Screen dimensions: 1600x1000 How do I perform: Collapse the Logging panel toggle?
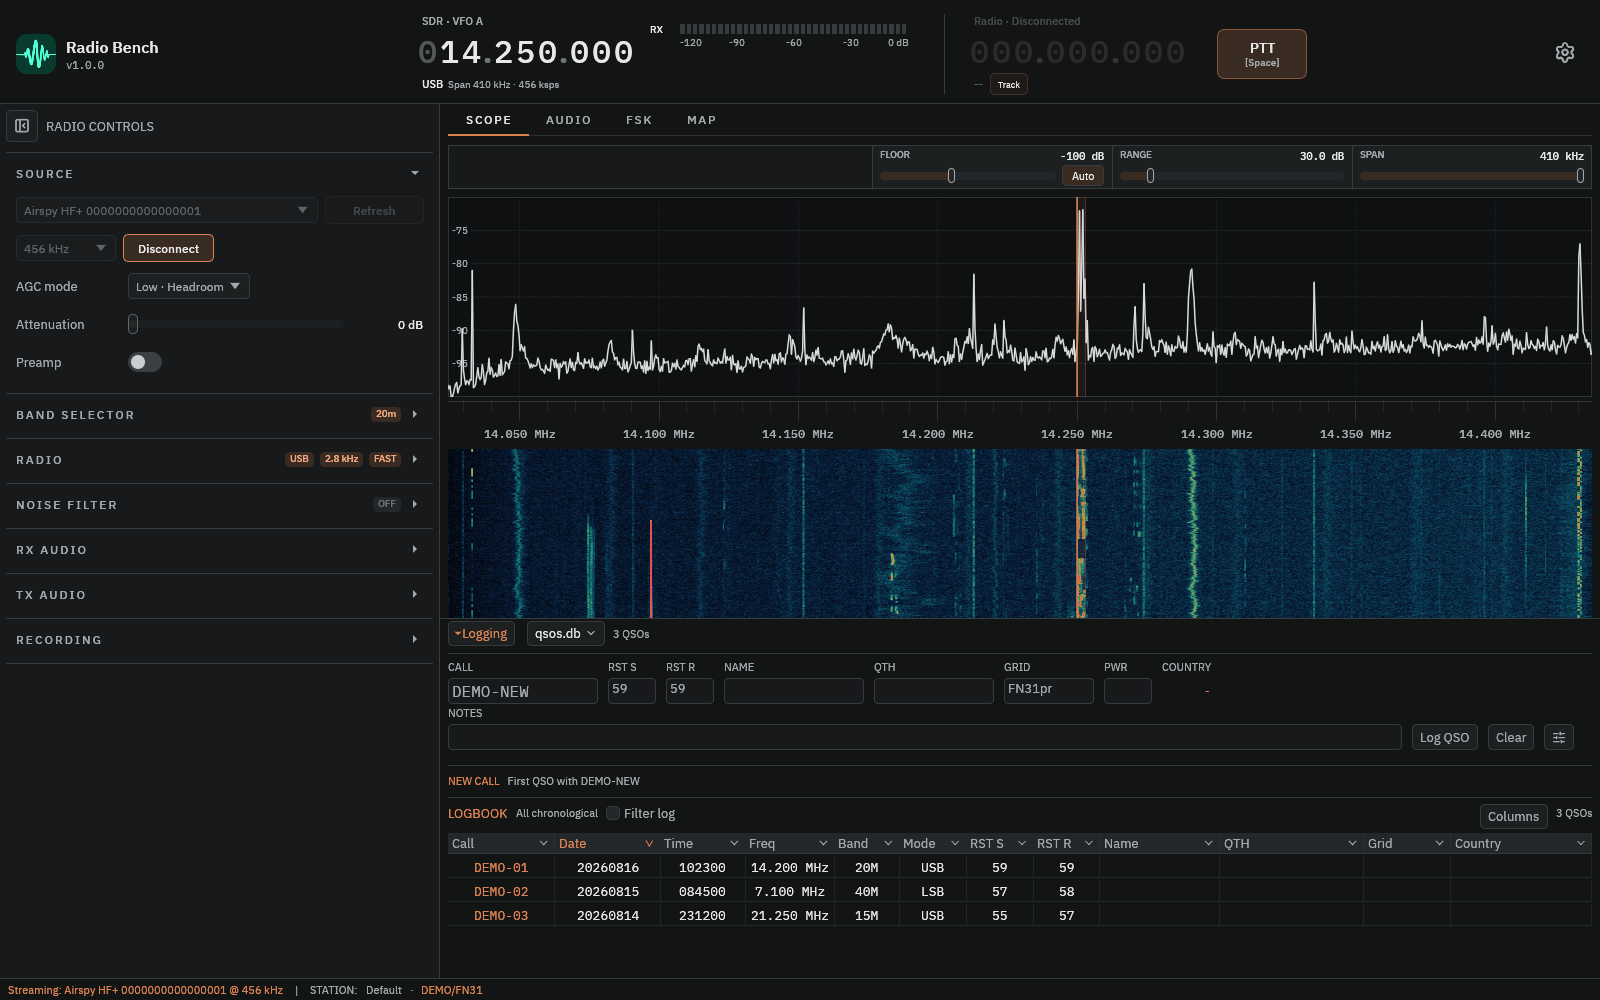[x=481, y=633]
